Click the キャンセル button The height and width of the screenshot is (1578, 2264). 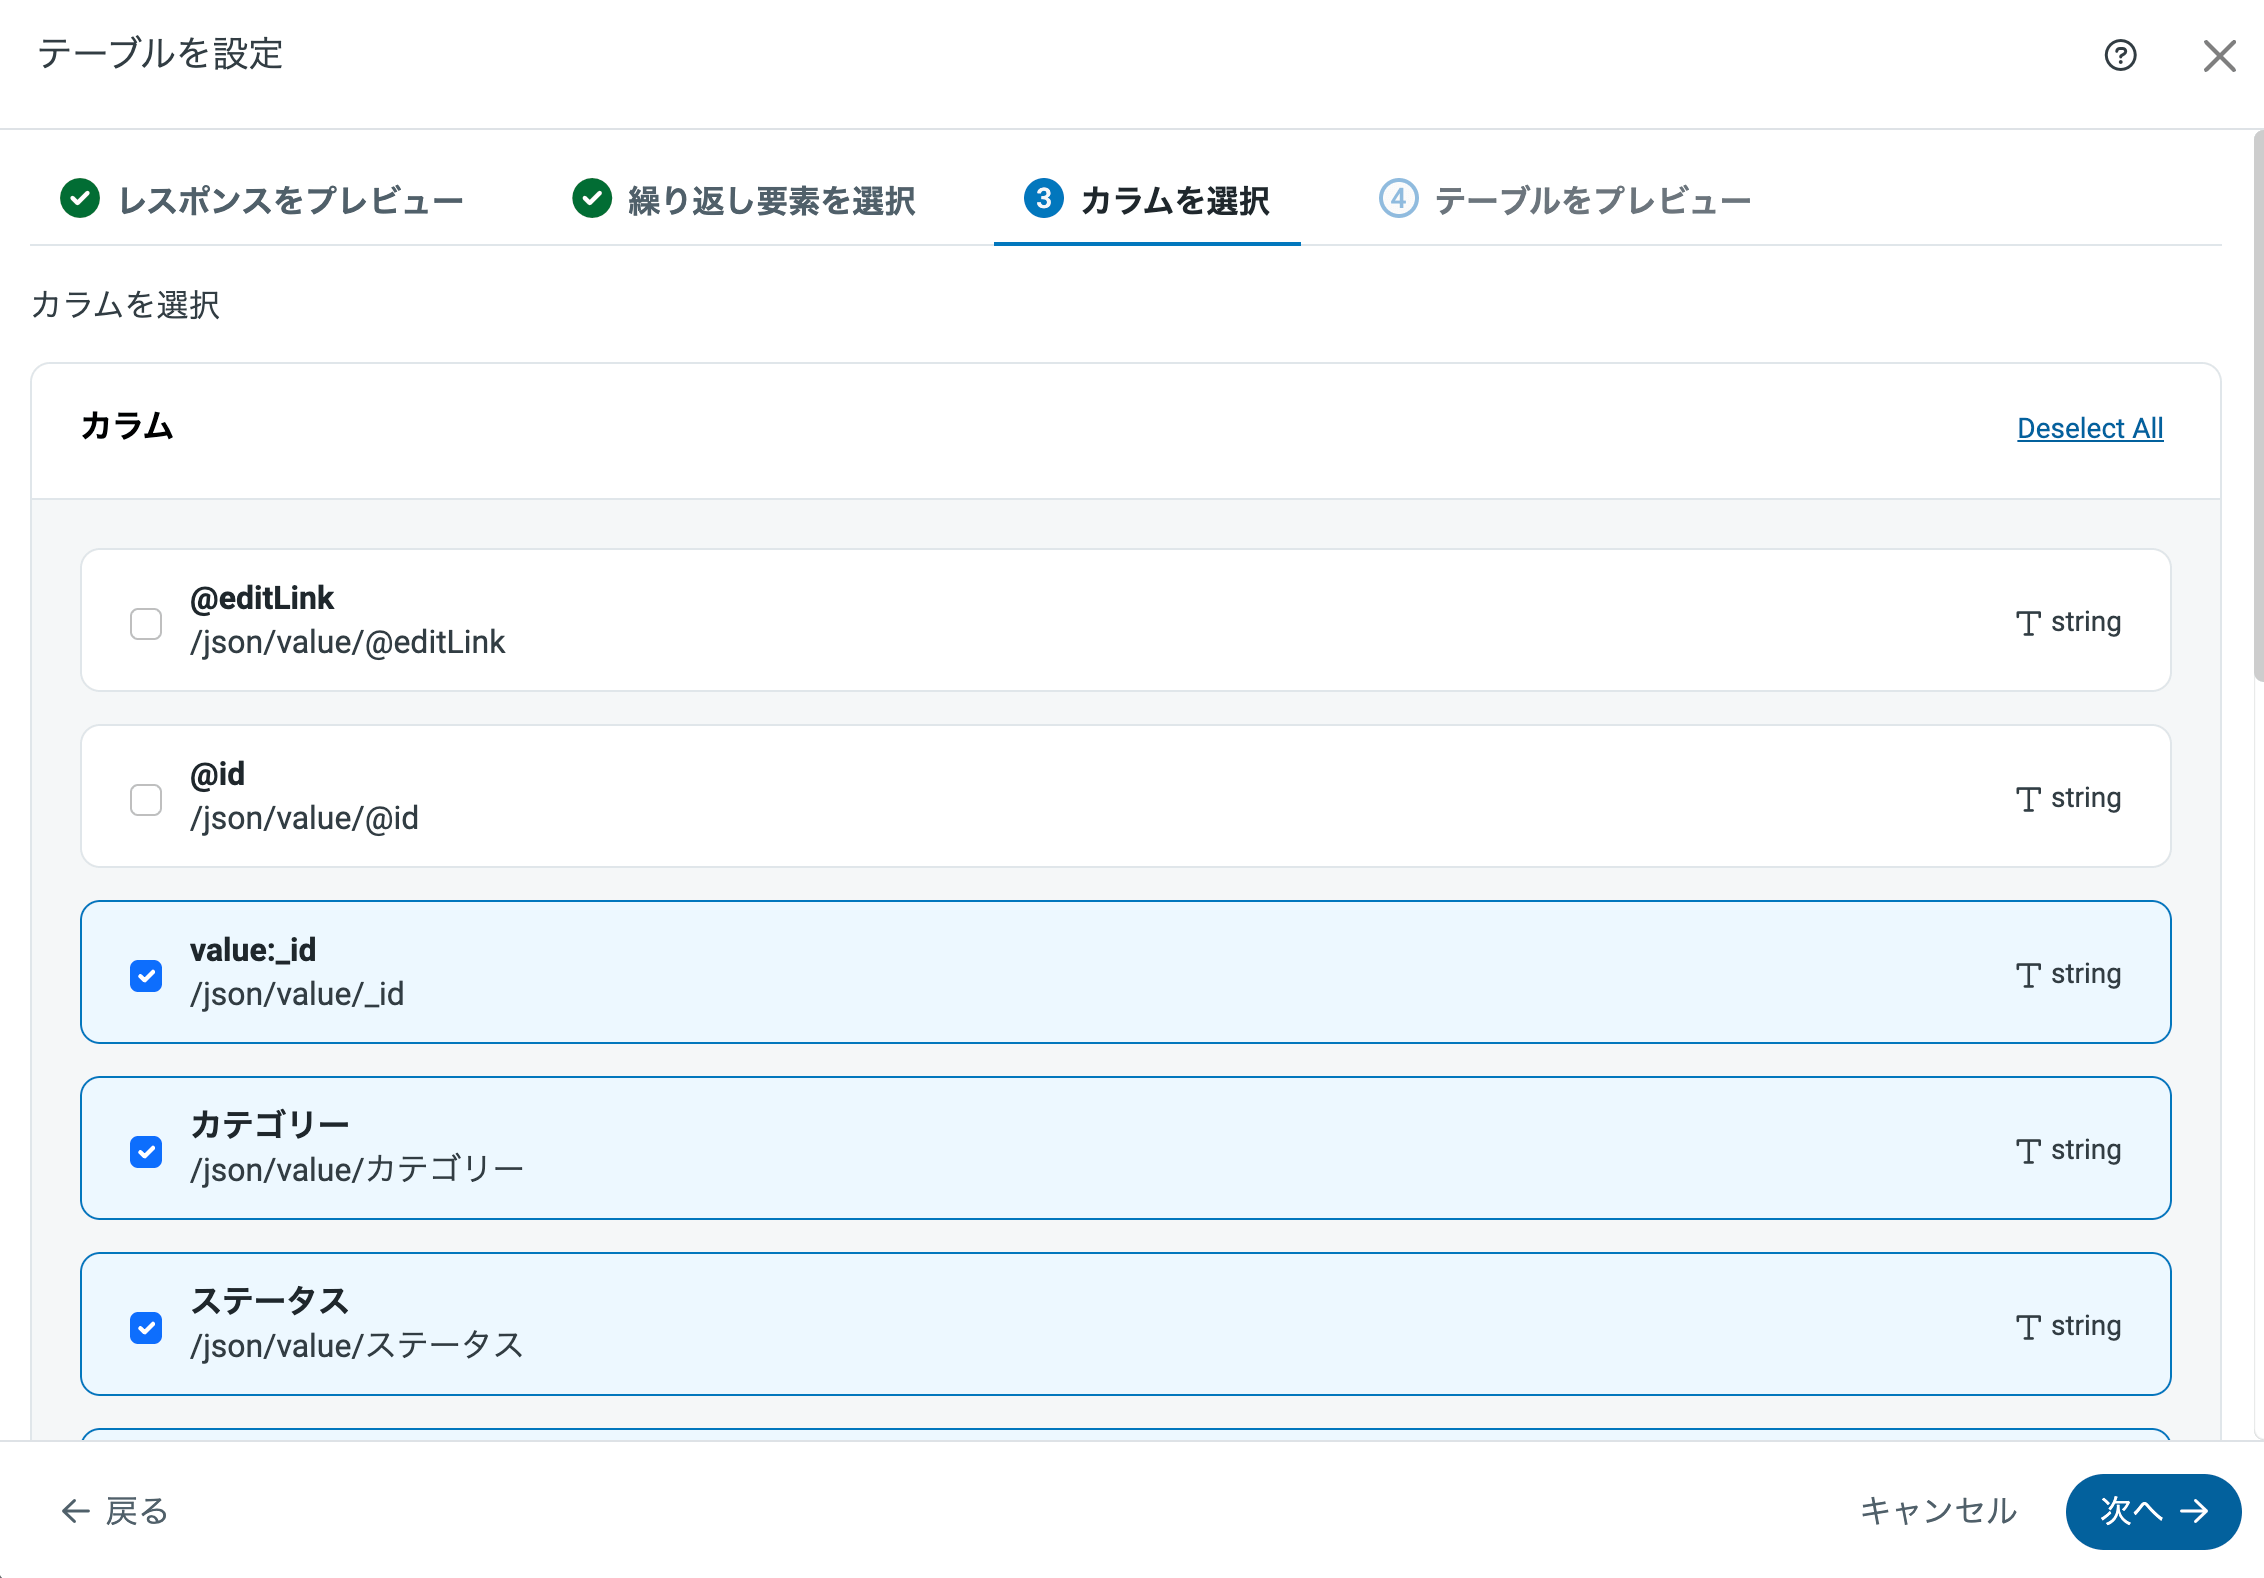[x=1938, y=1511]
